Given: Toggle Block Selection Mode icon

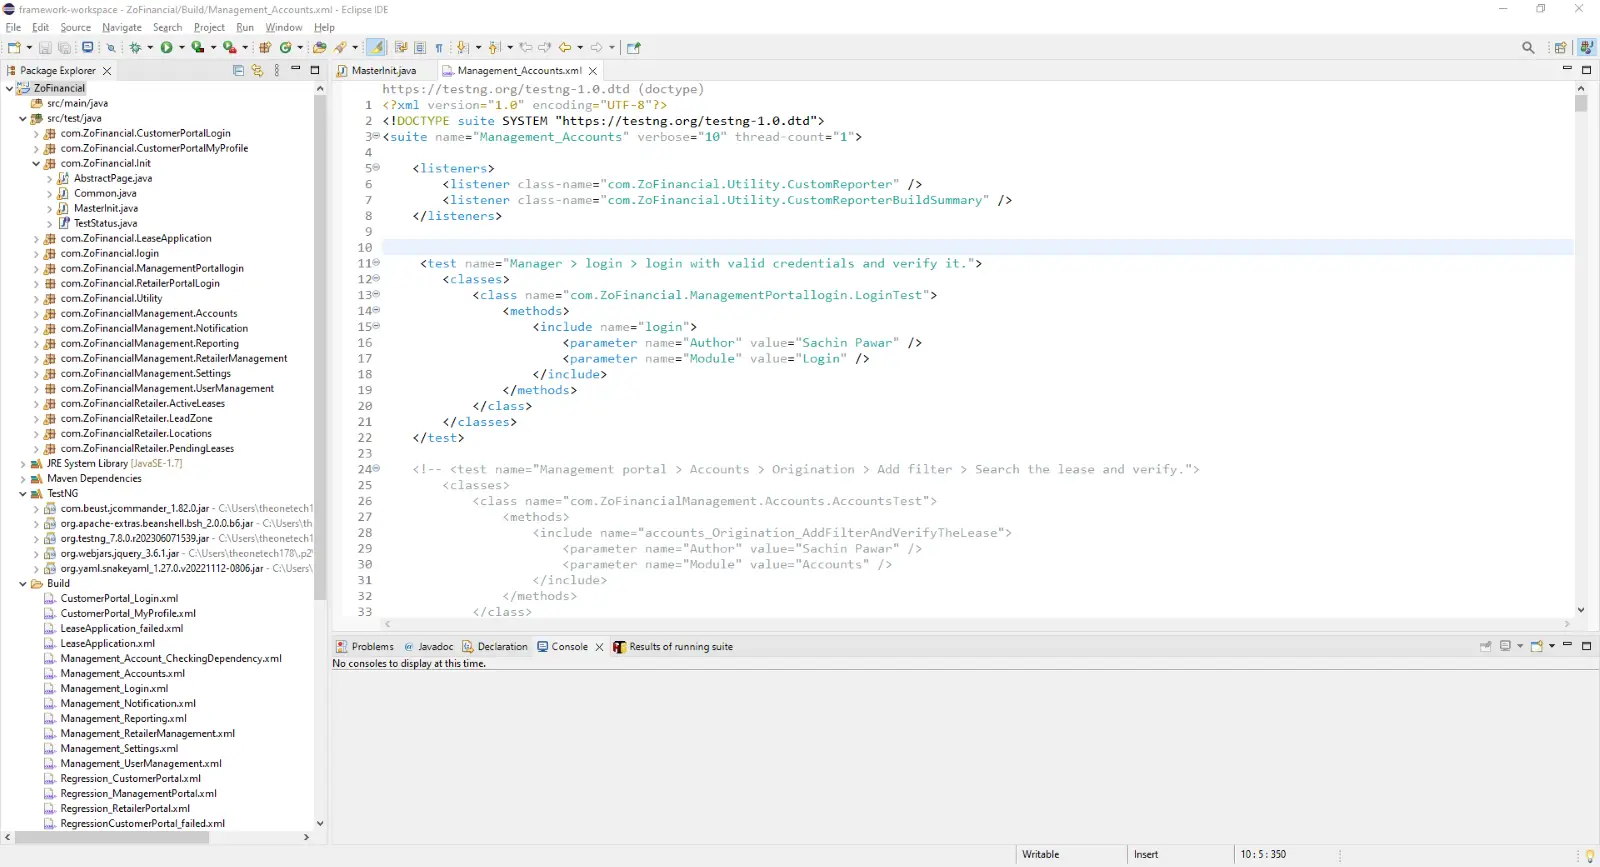Looking at the screenshot, I should coord(420,47).
